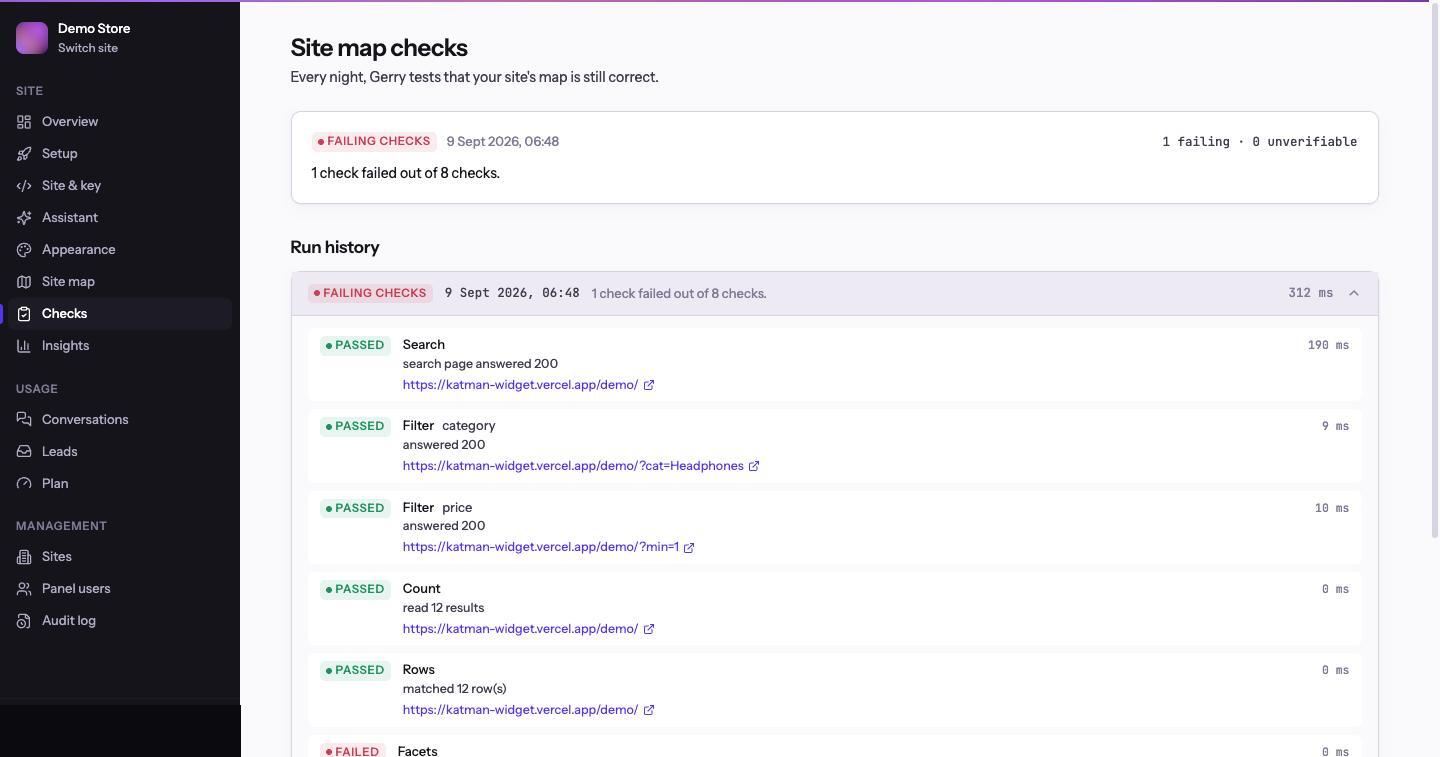Click the Demo Store purple logo
This screenshot has height=757, width=1440.
pyautogui.click(x=32, y=38)
